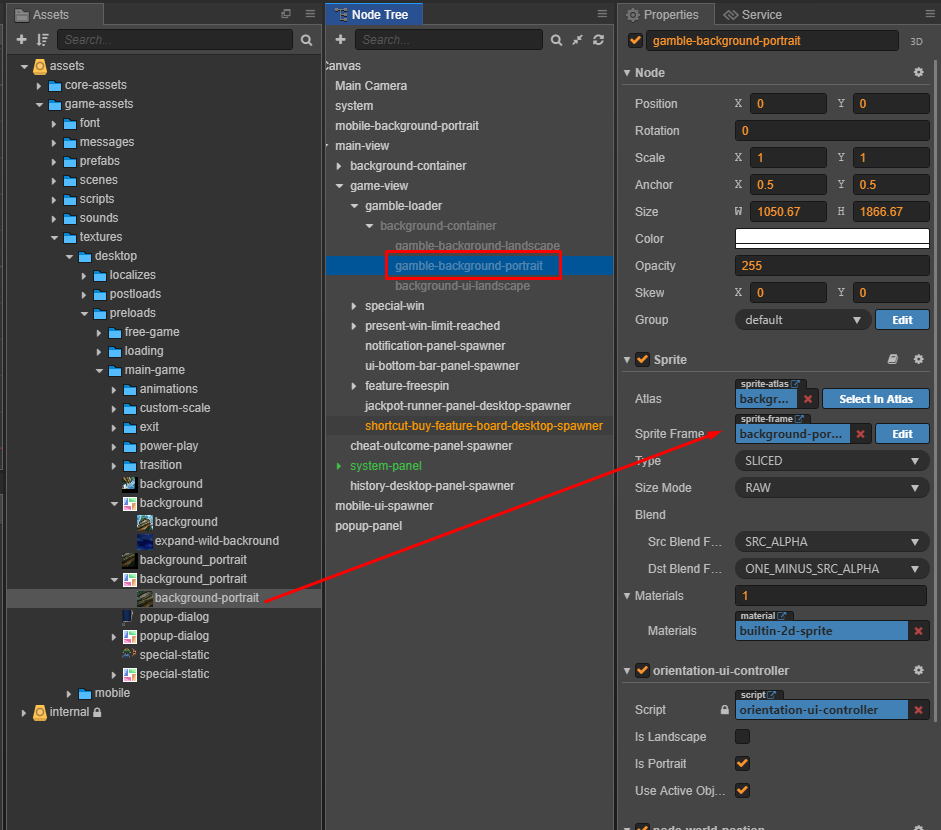Collapse the Node section in Properties
Viewport: 941px width, 830px height.
627,73
